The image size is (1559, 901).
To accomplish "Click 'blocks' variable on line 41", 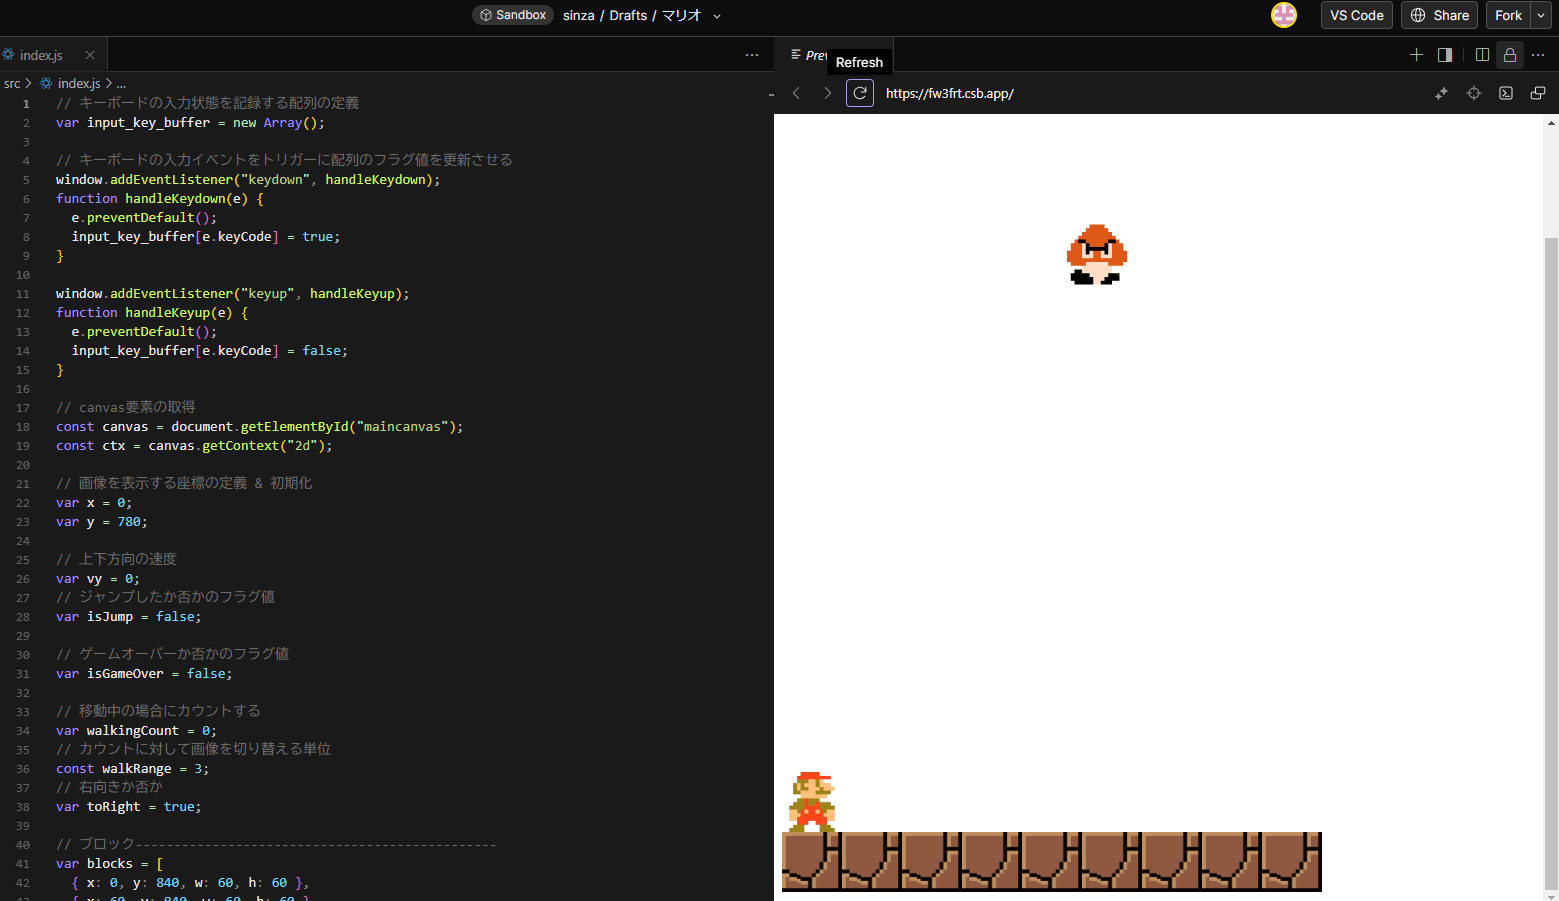I will [110, 864].
